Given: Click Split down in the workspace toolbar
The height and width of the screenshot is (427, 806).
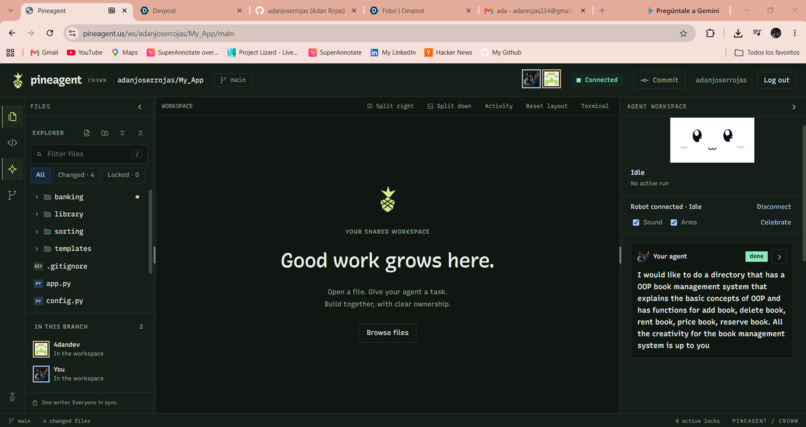Looking at the screenshot, I should tap(449, 106).
